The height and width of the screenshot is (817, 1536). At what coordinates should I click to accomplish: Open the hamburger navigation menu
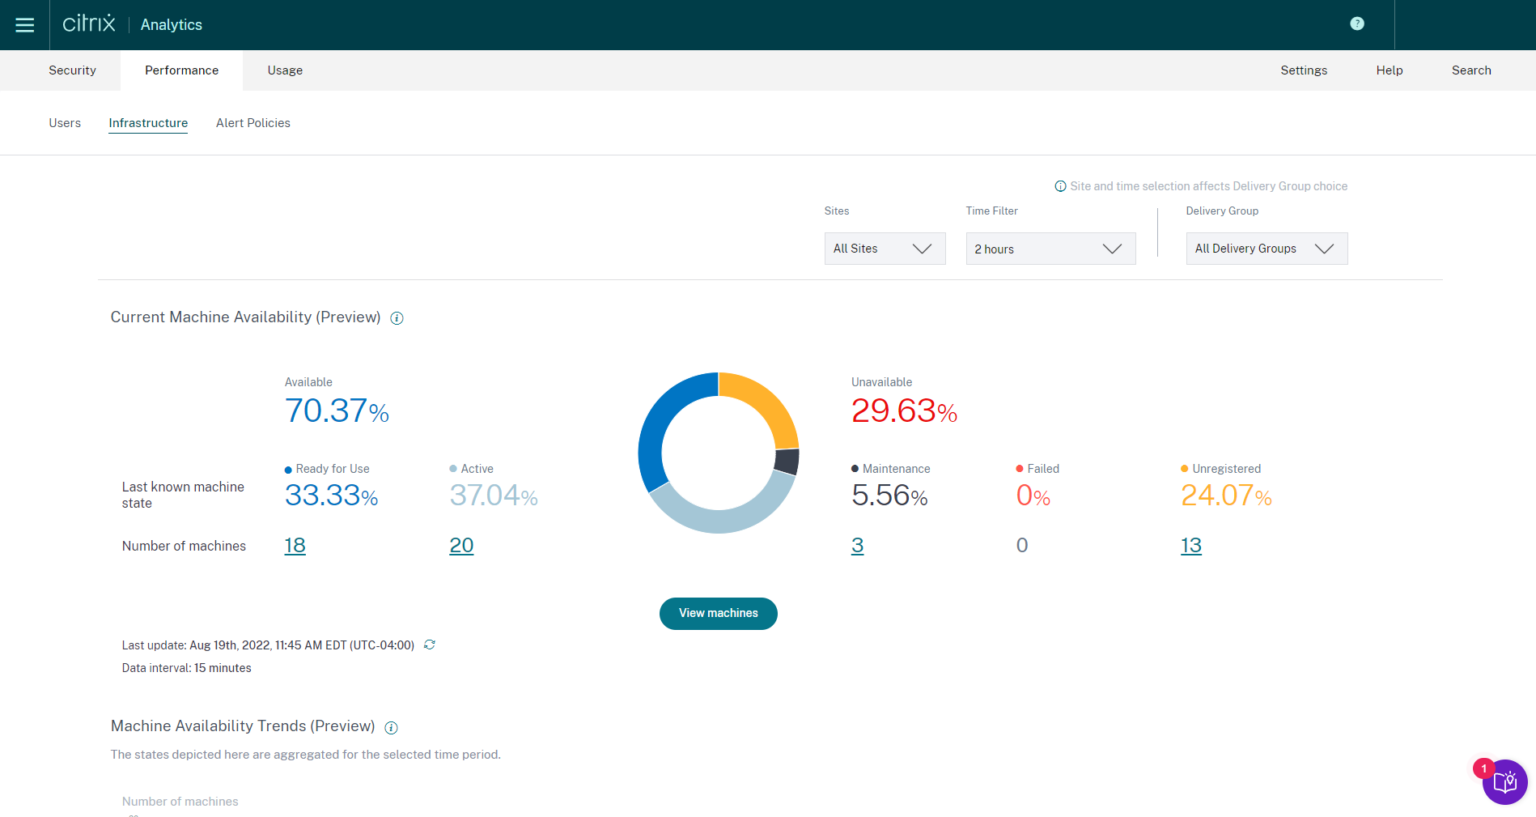click(x=24, y=24)
